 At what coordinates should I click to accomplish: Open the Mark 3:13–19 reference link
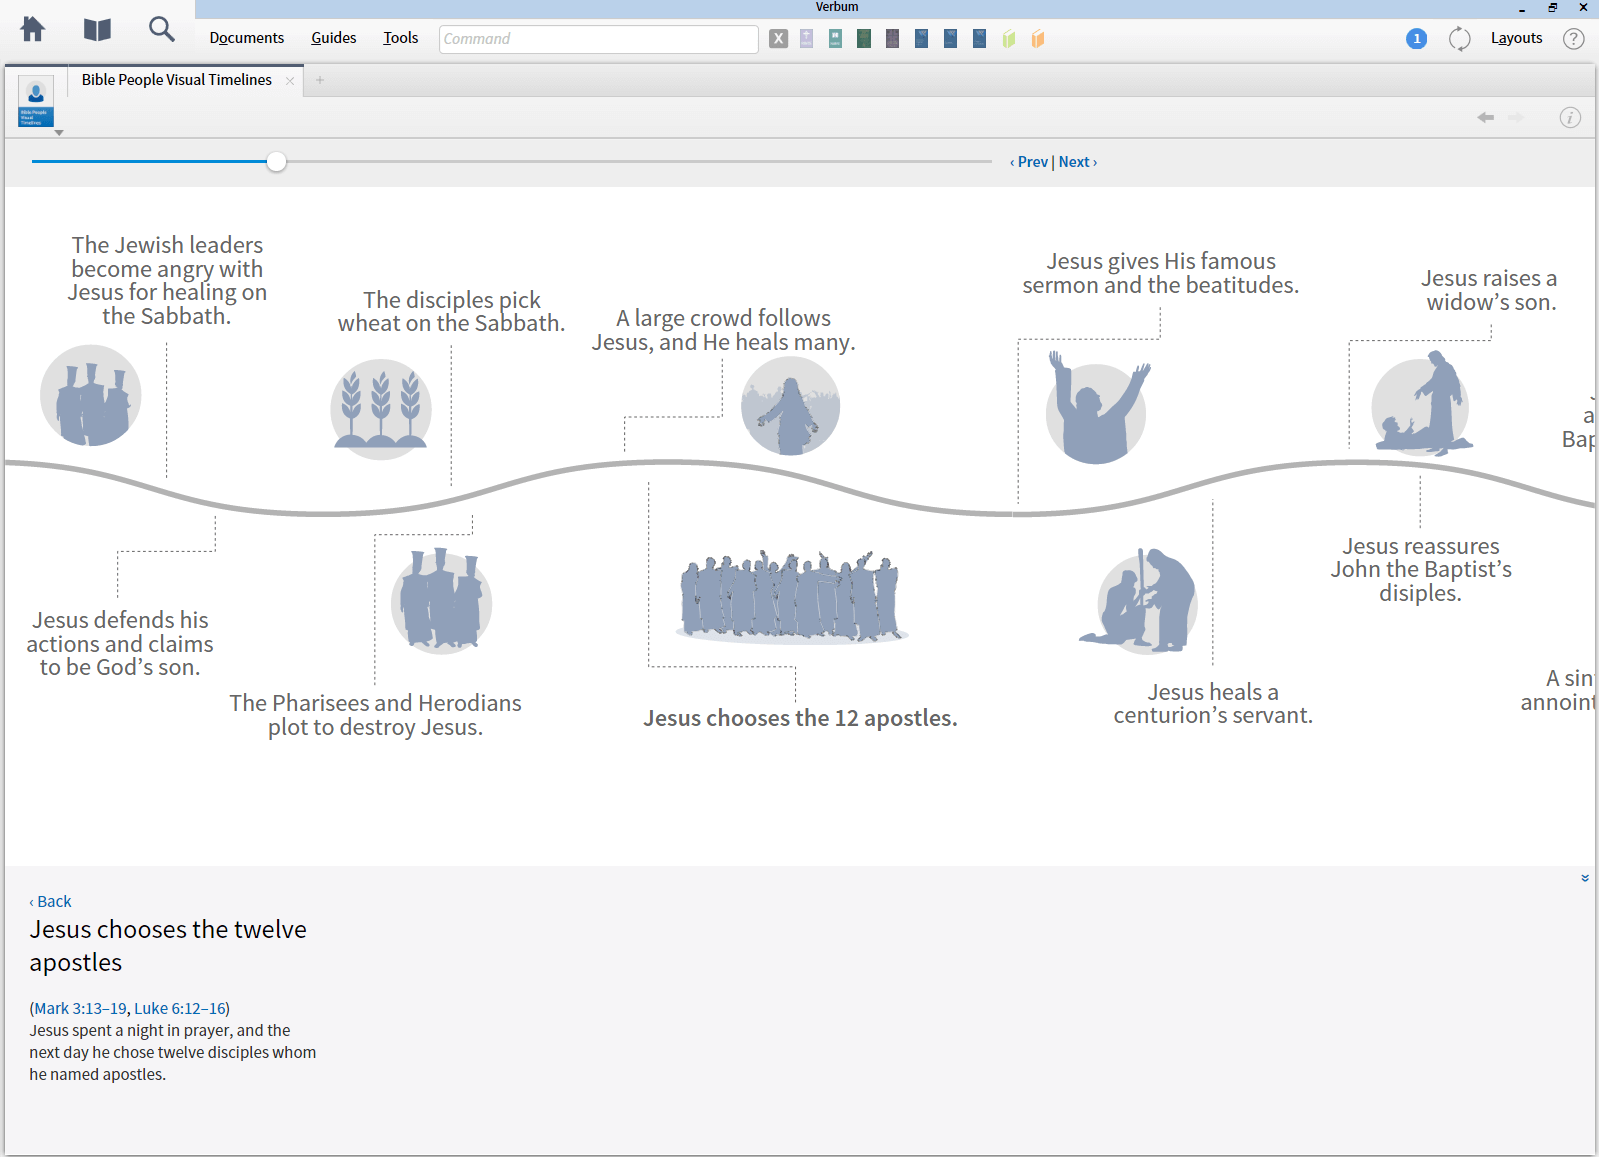(80, 1008)
